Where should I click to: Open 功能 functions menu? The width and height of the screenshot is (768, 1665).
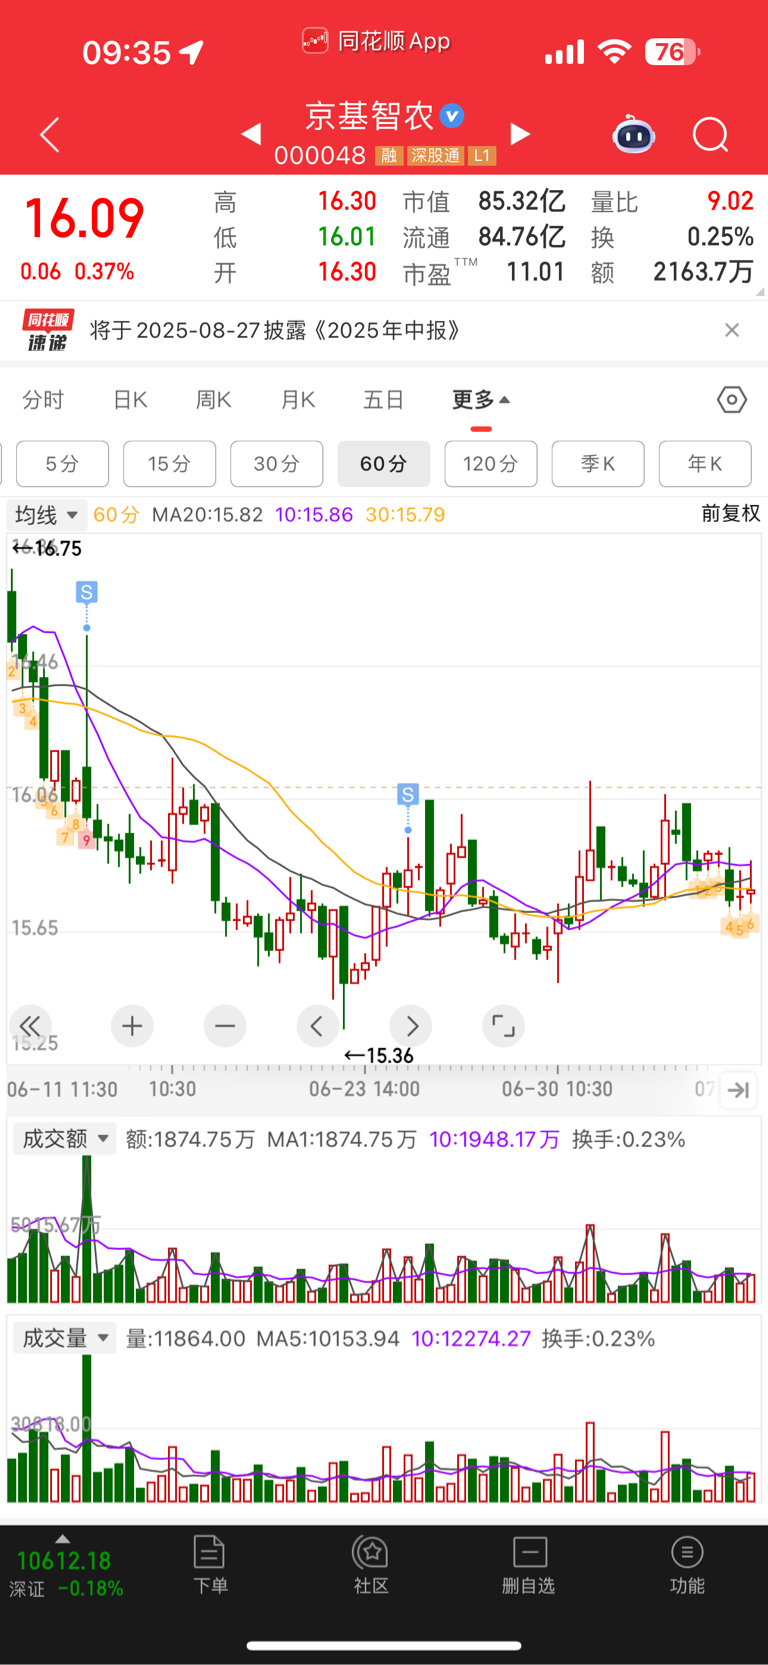point(687,1565)
